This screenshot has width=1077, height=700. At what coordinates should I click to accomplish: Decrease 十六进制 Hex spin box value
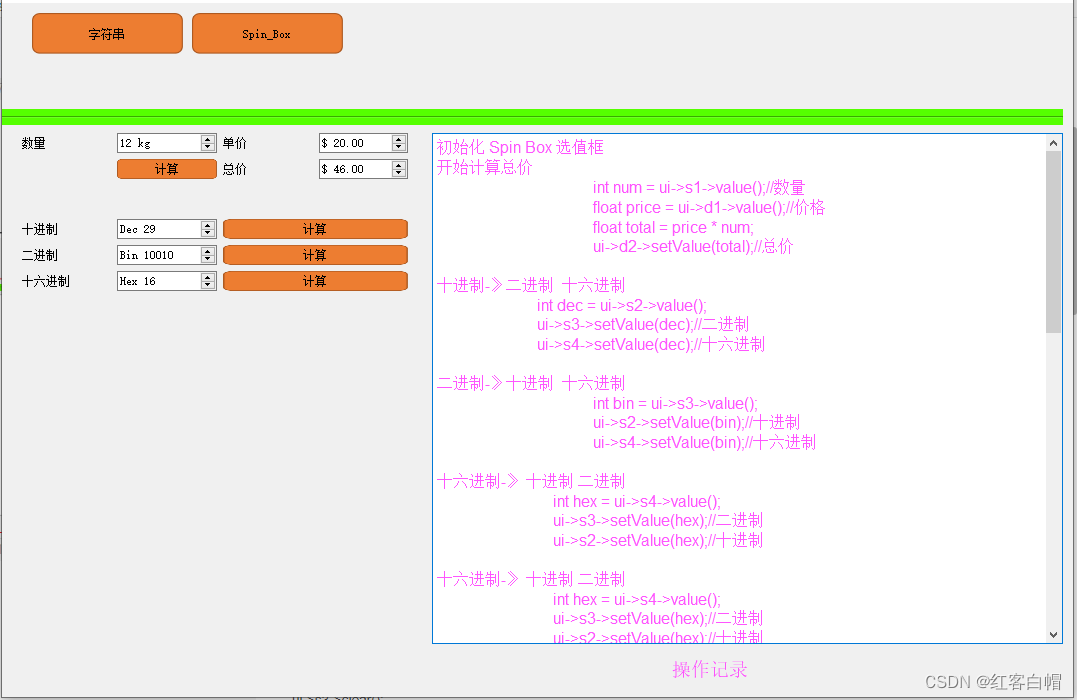point(208,285)
